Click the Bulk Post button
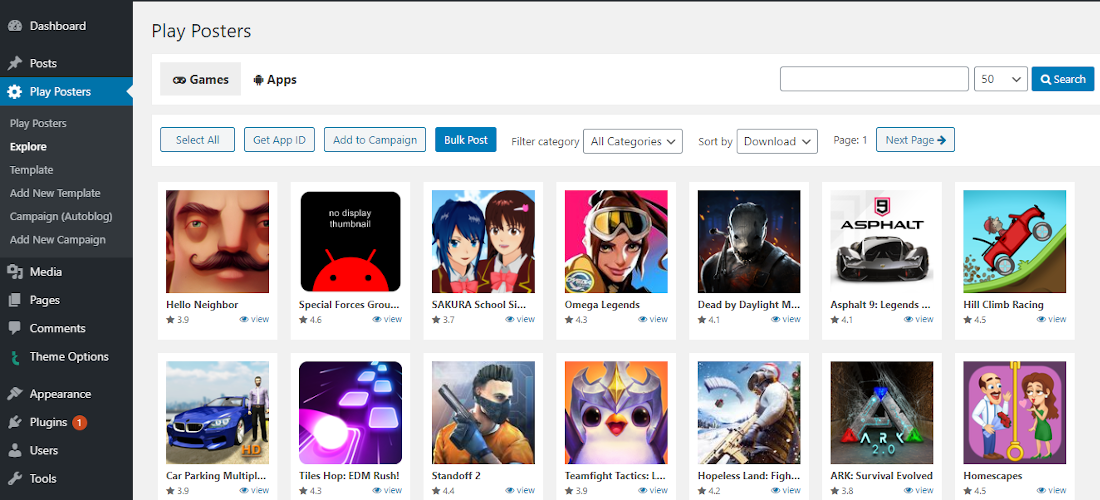The height and width of the screenshot is (500, 1100). 466,140
